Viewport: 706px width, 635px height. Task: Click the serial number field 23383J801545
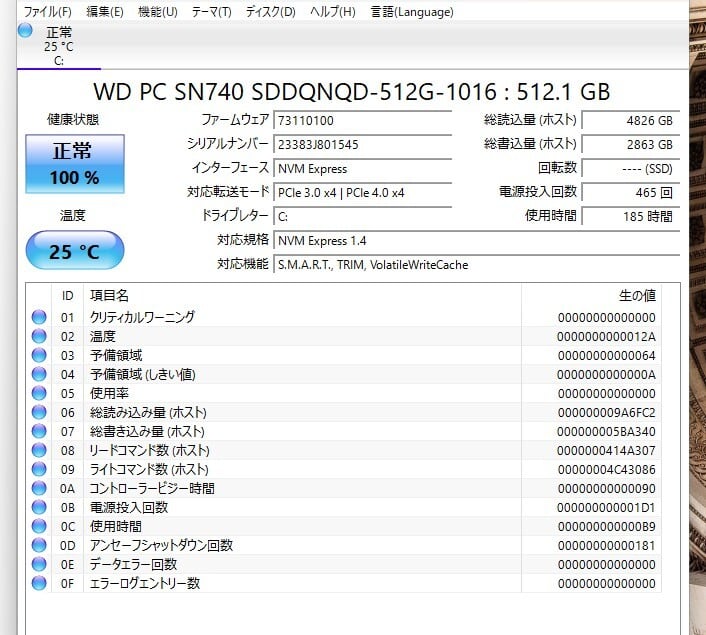pyautogui.click(x=362, y=144)
